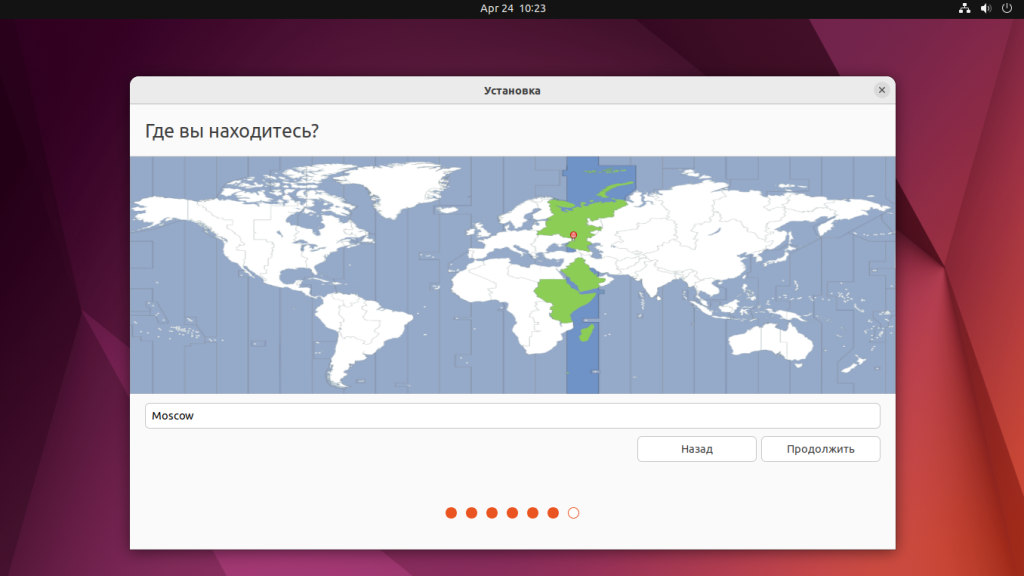Click the fourth orange progress dot
The height and width of the screenshot is (576, 1024).
pos(512,513)
